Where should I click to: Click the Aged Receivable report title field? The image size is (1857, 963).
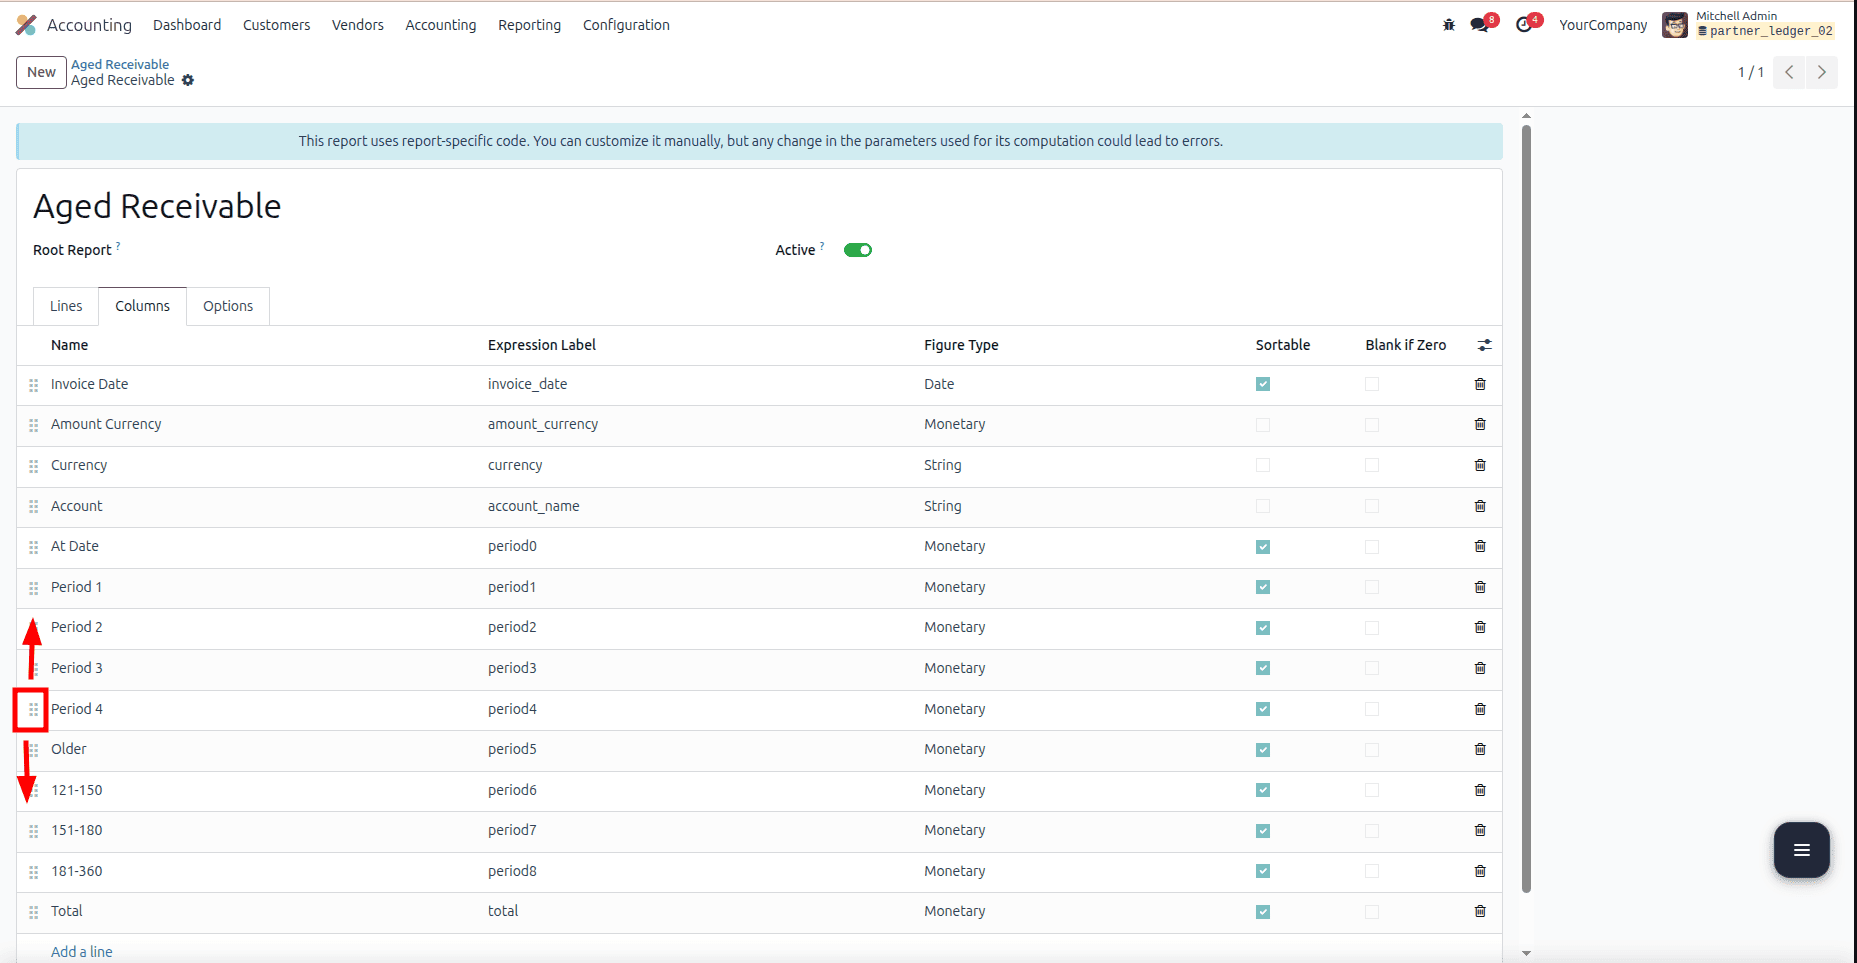tap(157, 206)
